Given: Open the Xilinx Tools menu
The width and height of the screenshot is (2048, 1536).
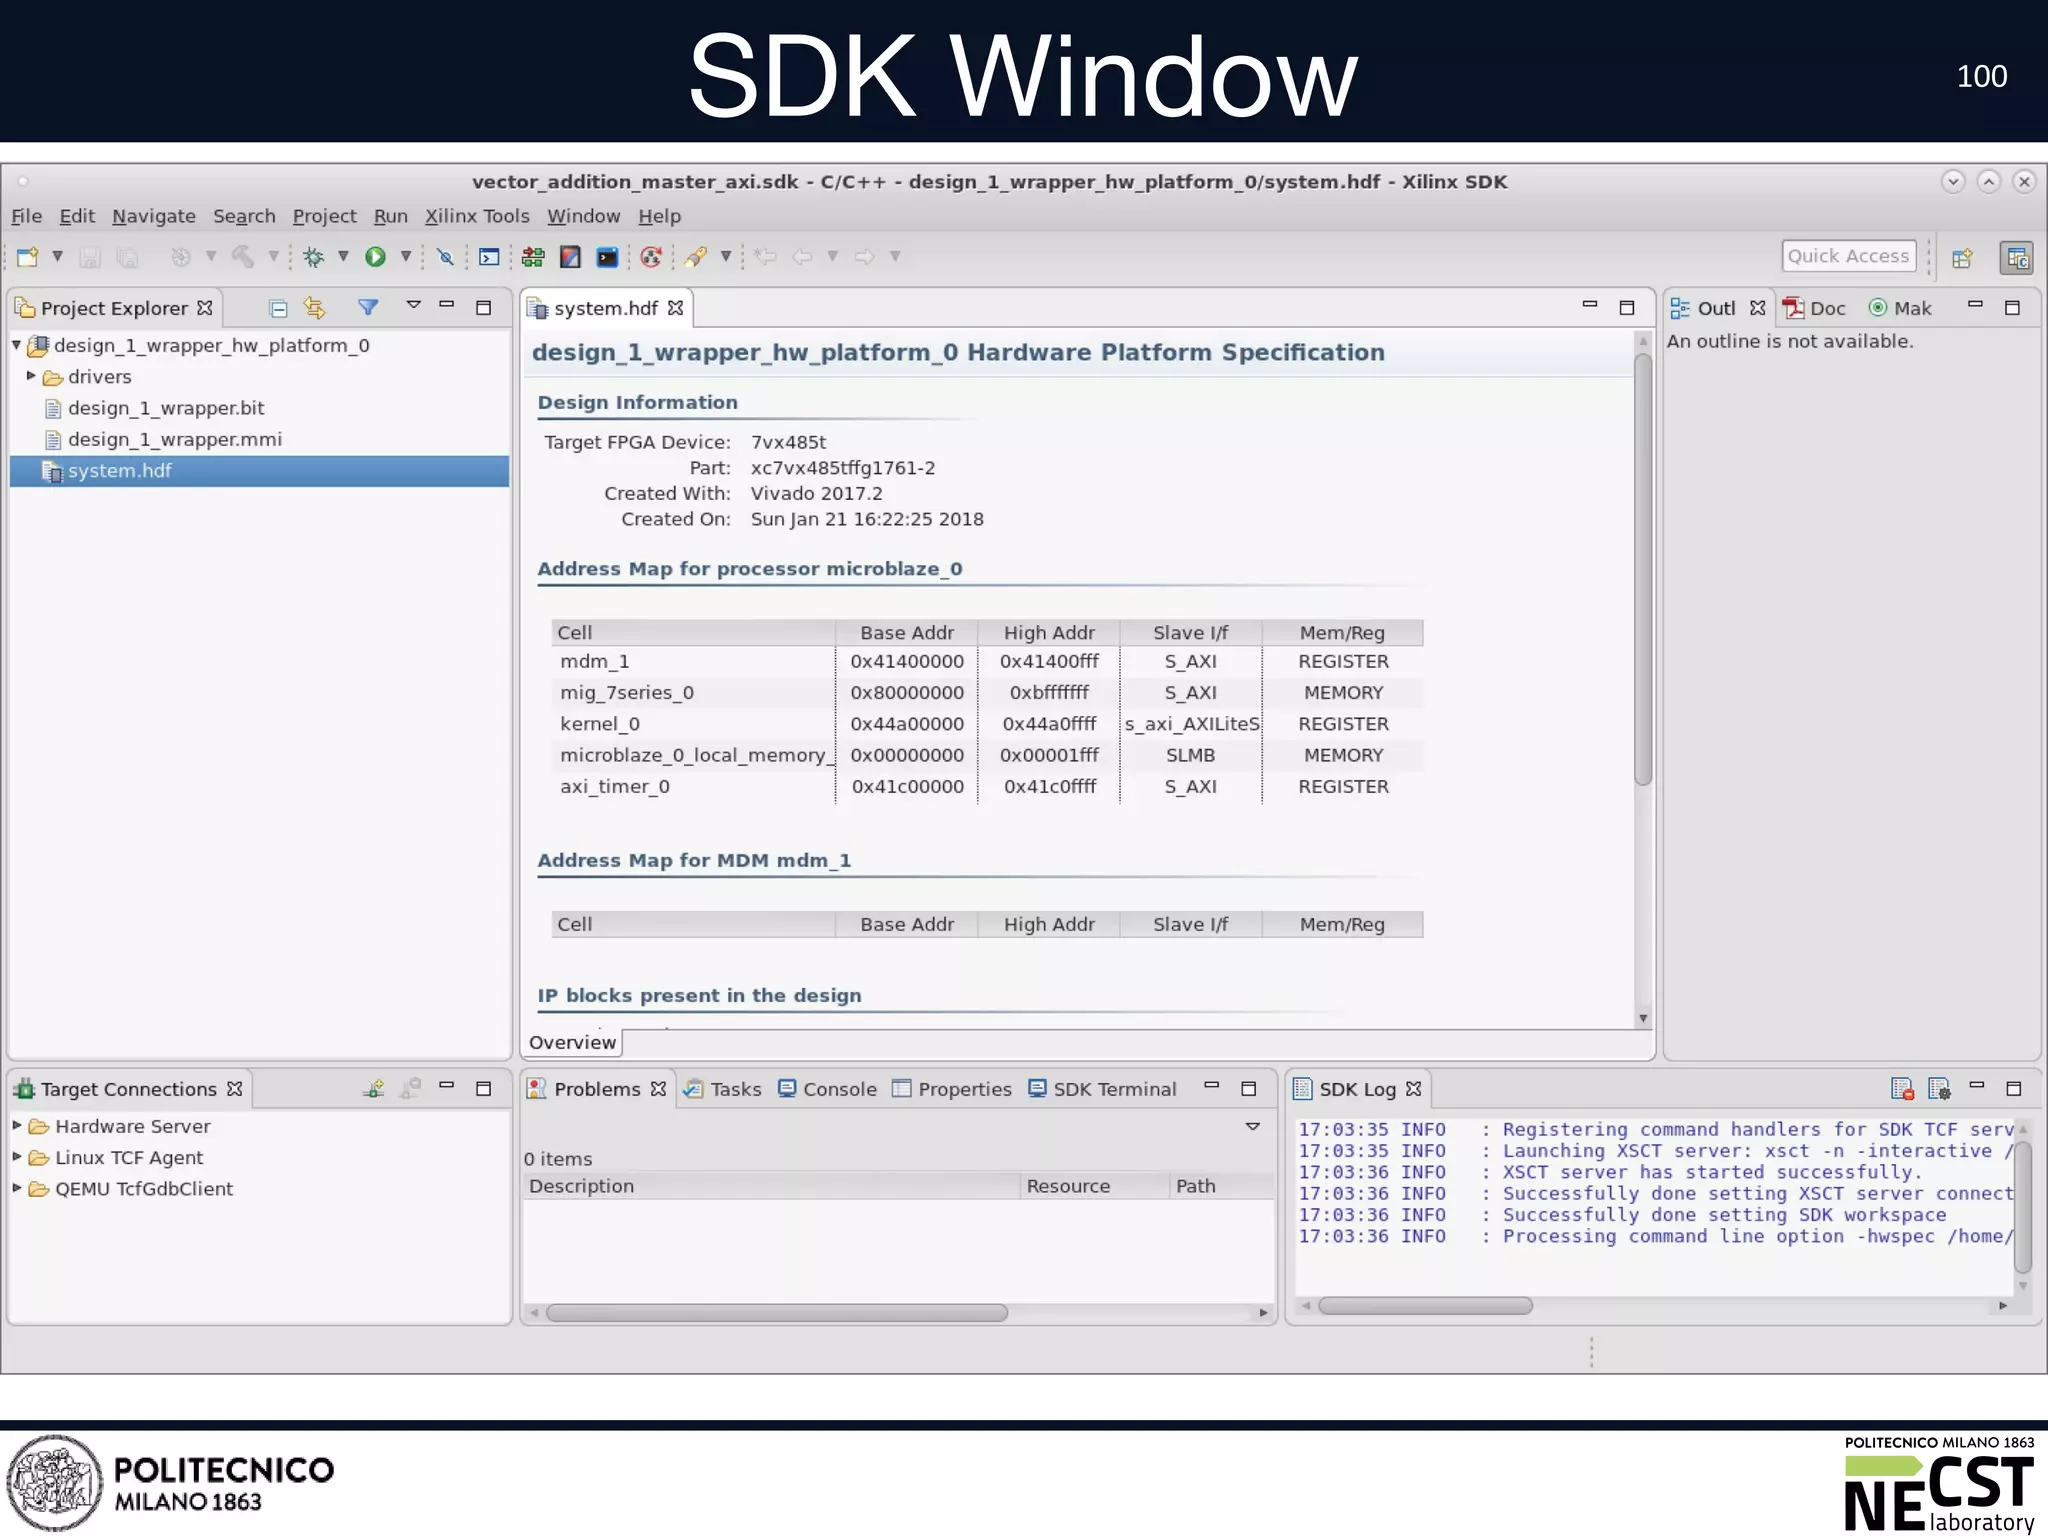Looking at the screenshot, I should tap(477, 216).
